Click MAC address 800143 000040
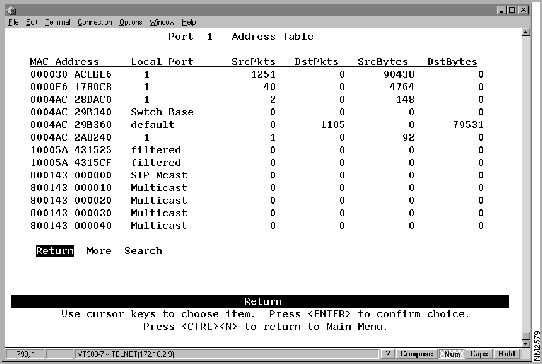The height and width of the screenshot is (364, 542). tap(71, 225)
